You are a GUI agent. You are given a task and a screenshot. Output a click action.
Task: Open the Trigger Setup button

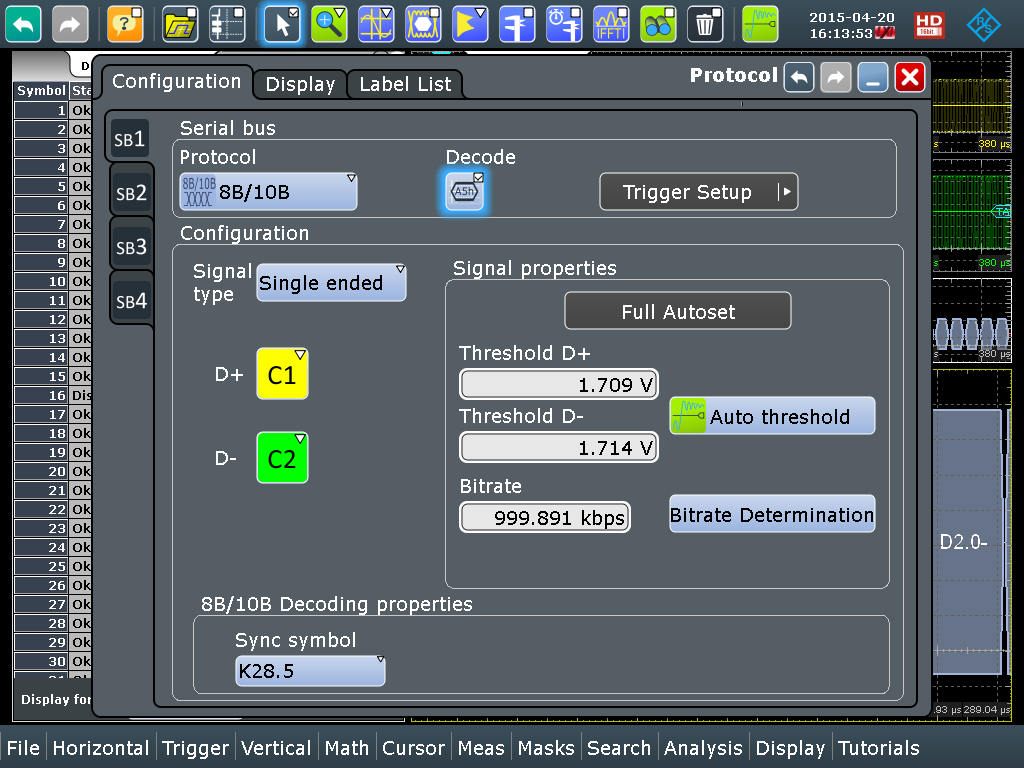point(698,192)
